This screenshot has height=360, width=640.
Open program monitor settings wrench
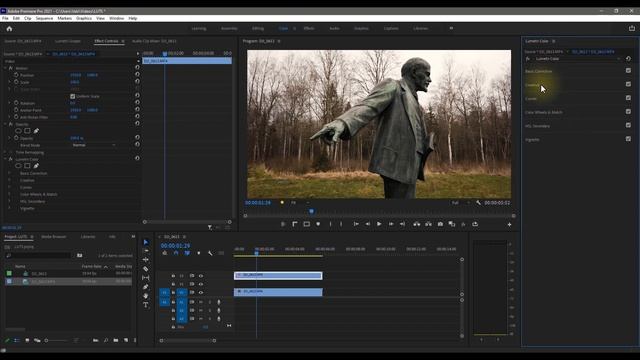pyautogui.click(x=478, y=202)
